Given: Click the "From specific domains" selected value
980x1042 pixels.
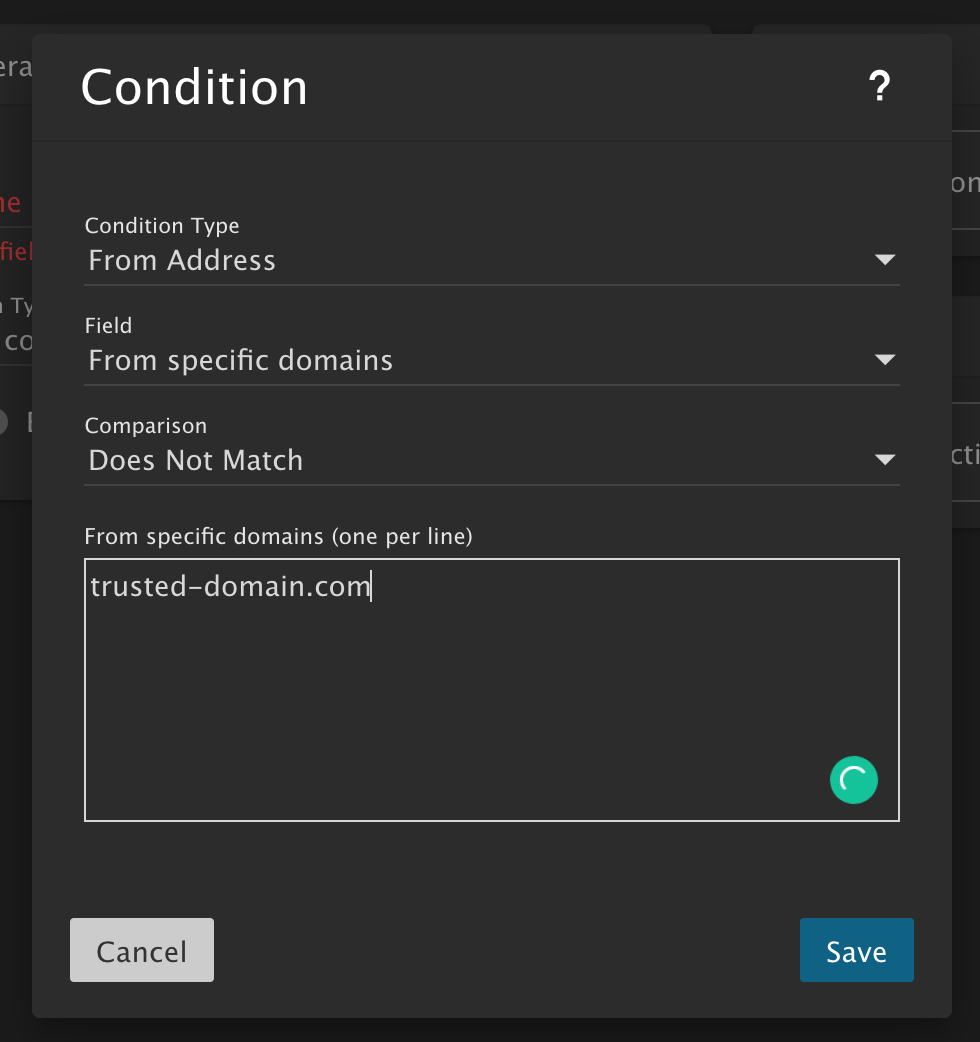Looking at the screenshot, I should coord(240,361).
